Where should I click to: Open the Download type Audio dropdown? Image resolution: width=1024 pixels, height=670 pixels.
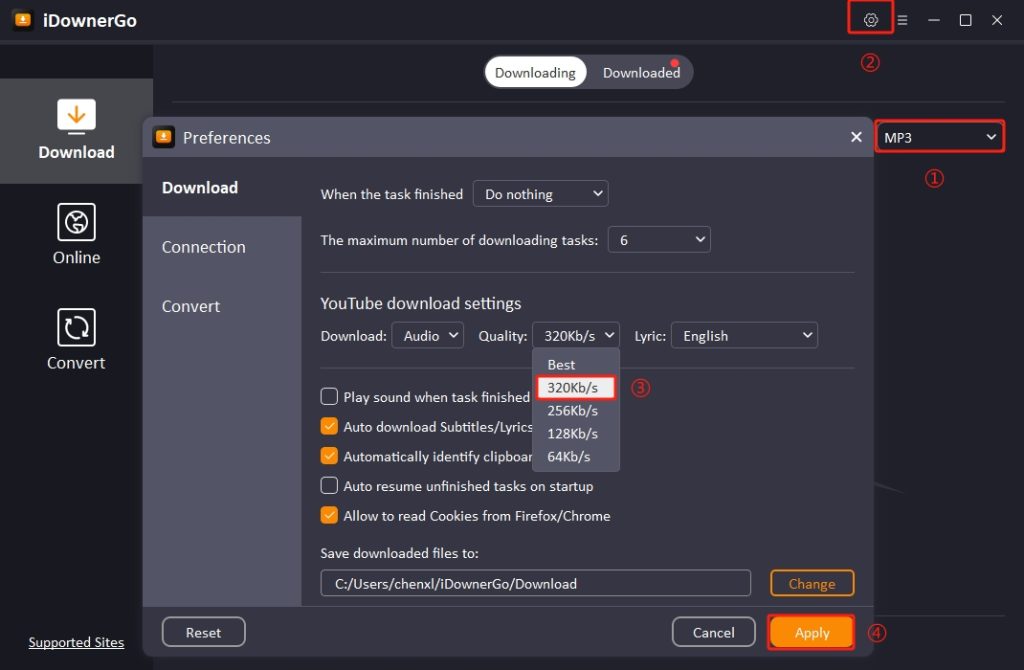click(x=428, y=336)
